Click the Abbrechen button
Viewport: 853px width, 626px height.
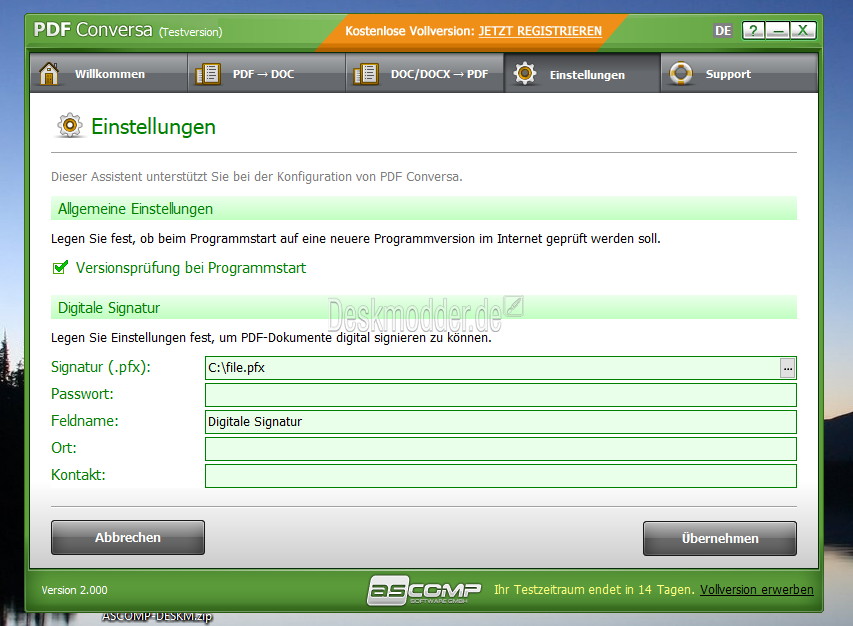tap(128, 537)
